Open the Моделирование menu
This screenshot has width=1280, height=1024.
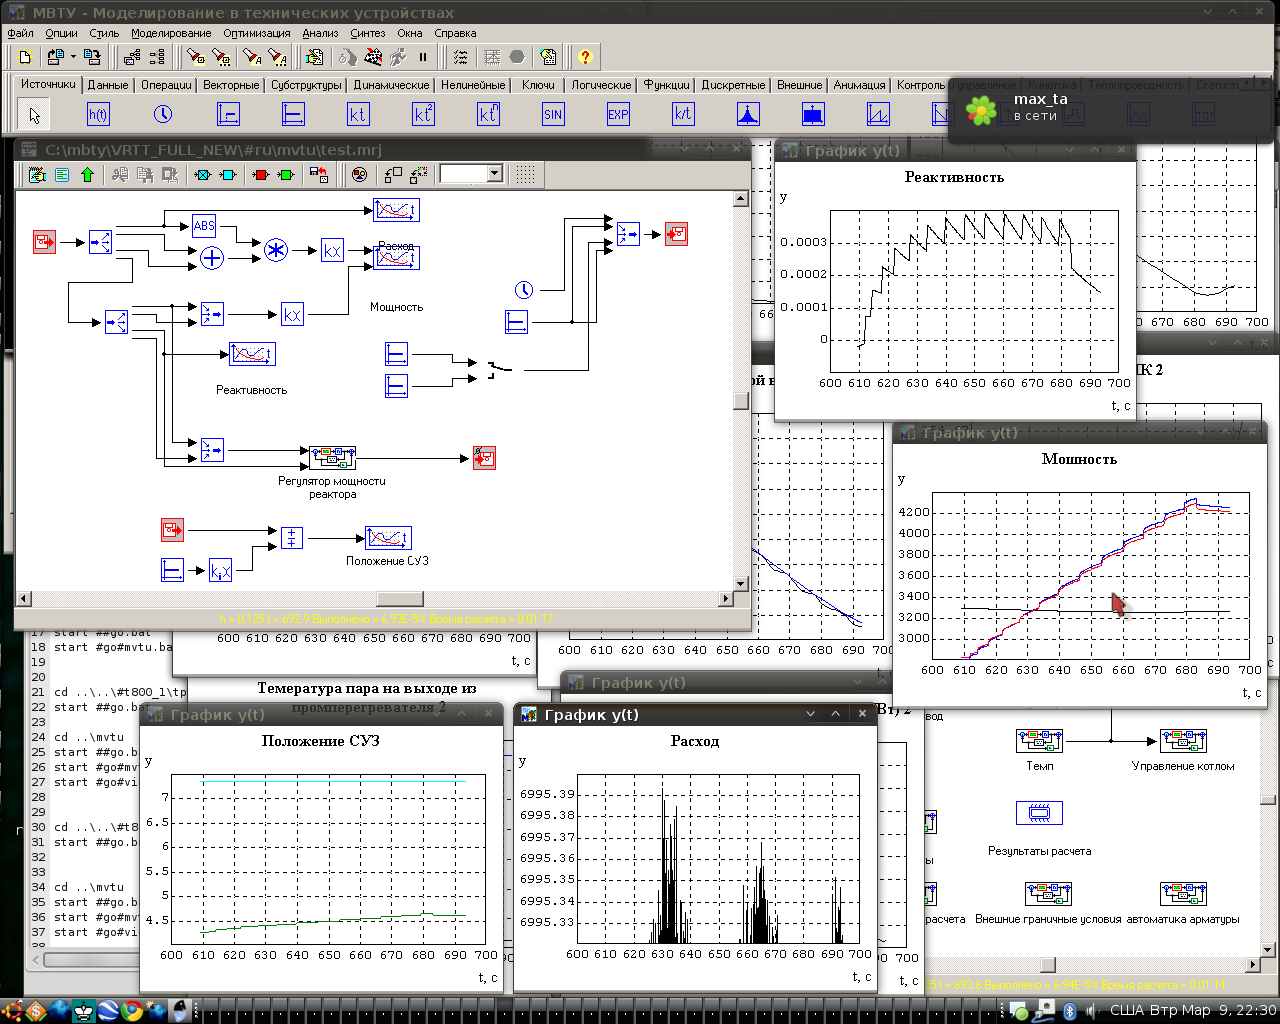click(x=171, y=33)
